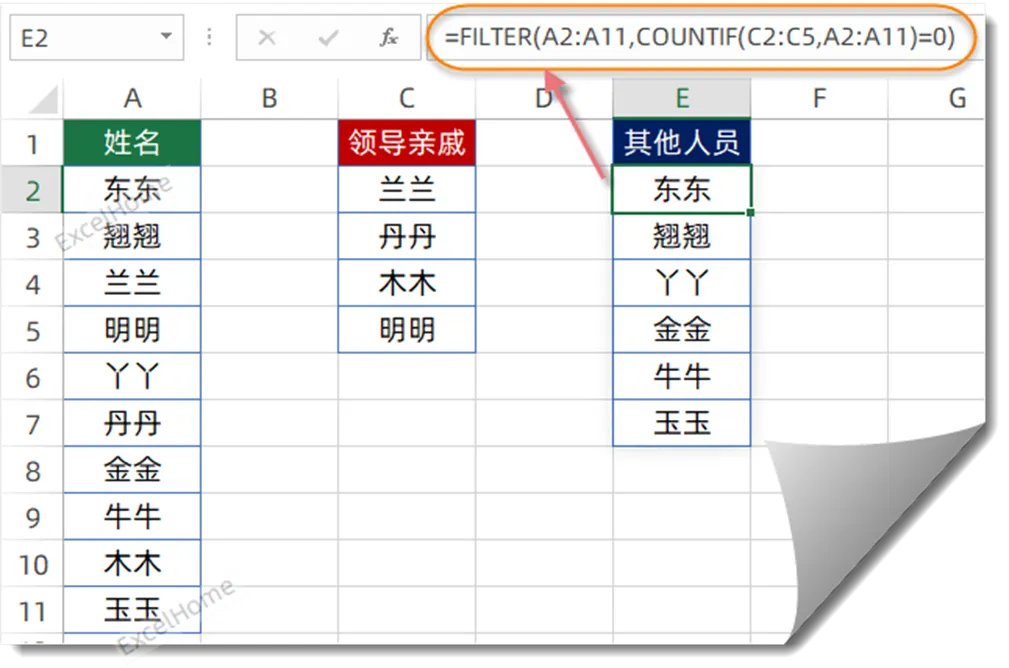Select cell E7 containing 玉玉
Image resolution: width=1009 pixels, height=668 pixels.
[681, 423]
